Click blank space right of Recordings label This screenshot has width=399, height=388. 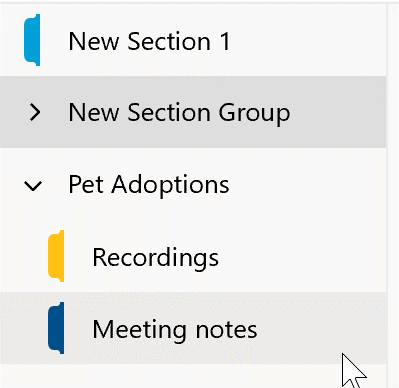coord(300,257)
